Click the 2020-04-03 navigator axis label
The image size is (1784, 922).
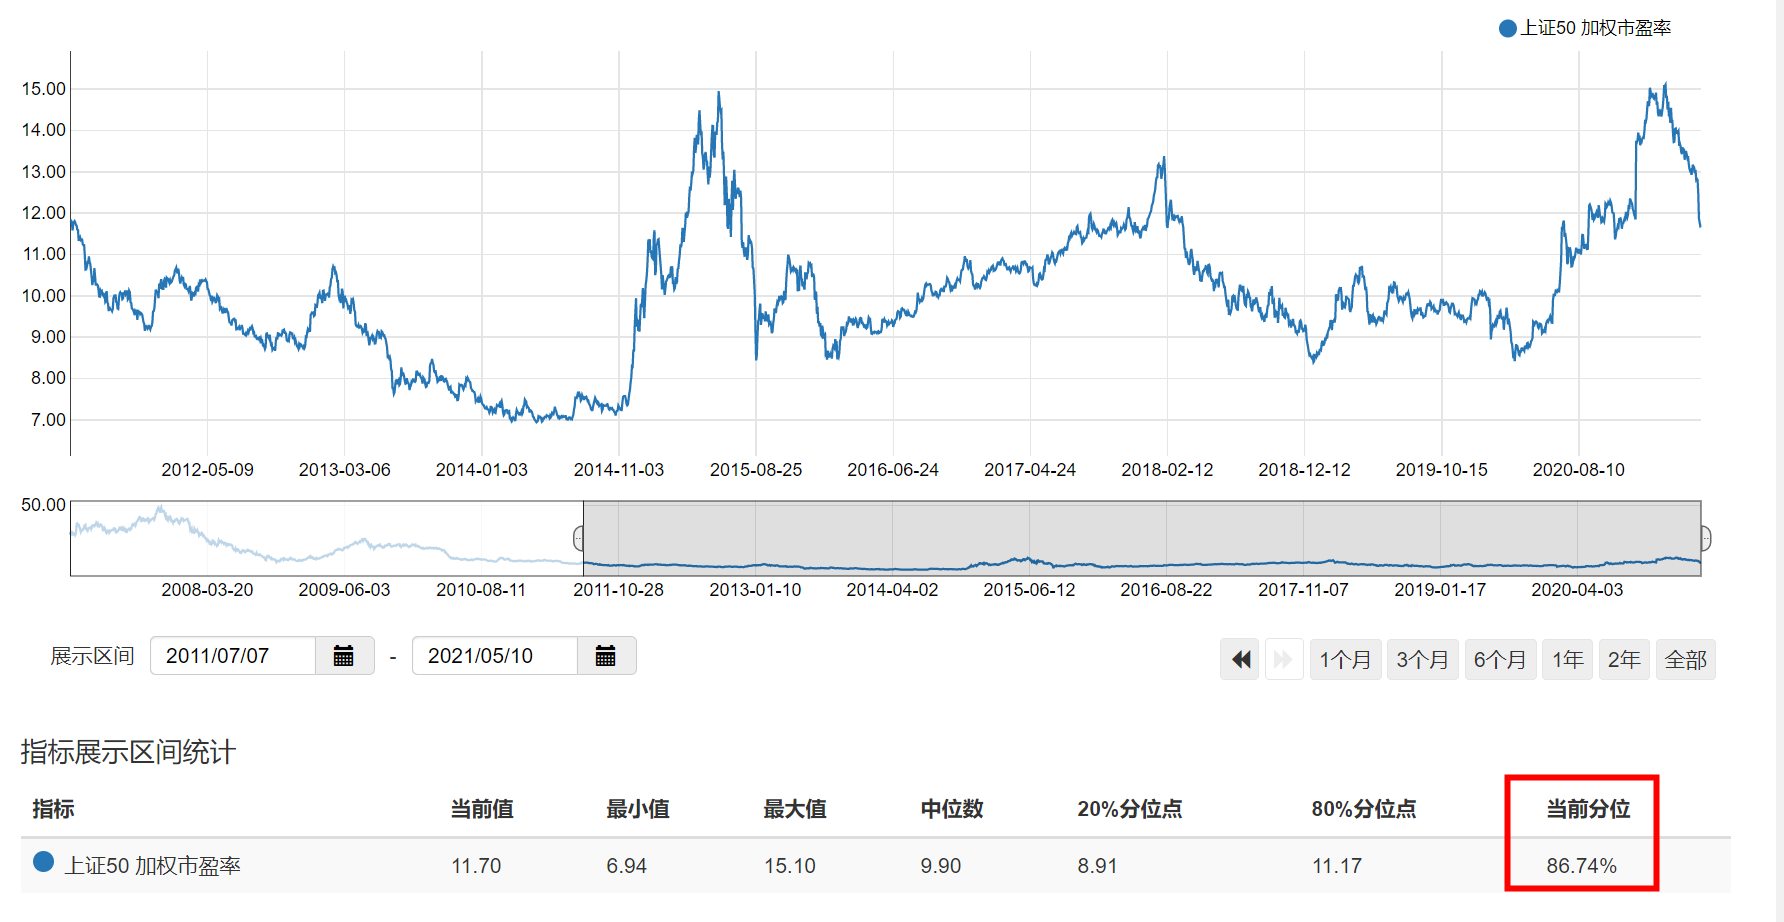point(1577,590)
